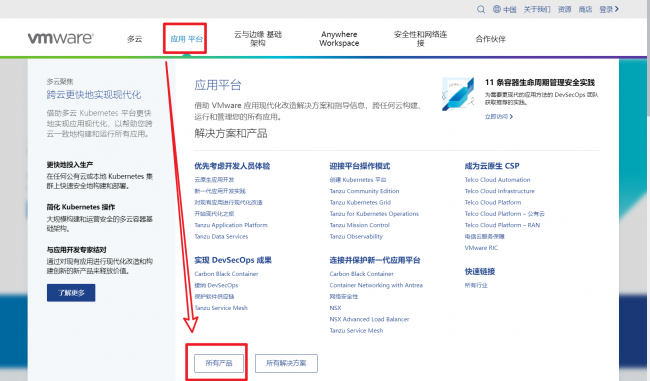Viewport: 650px width, 381px height.
Task: Open Tanzu for Kubernetes Operations link
Action: (x=374, y=214)
